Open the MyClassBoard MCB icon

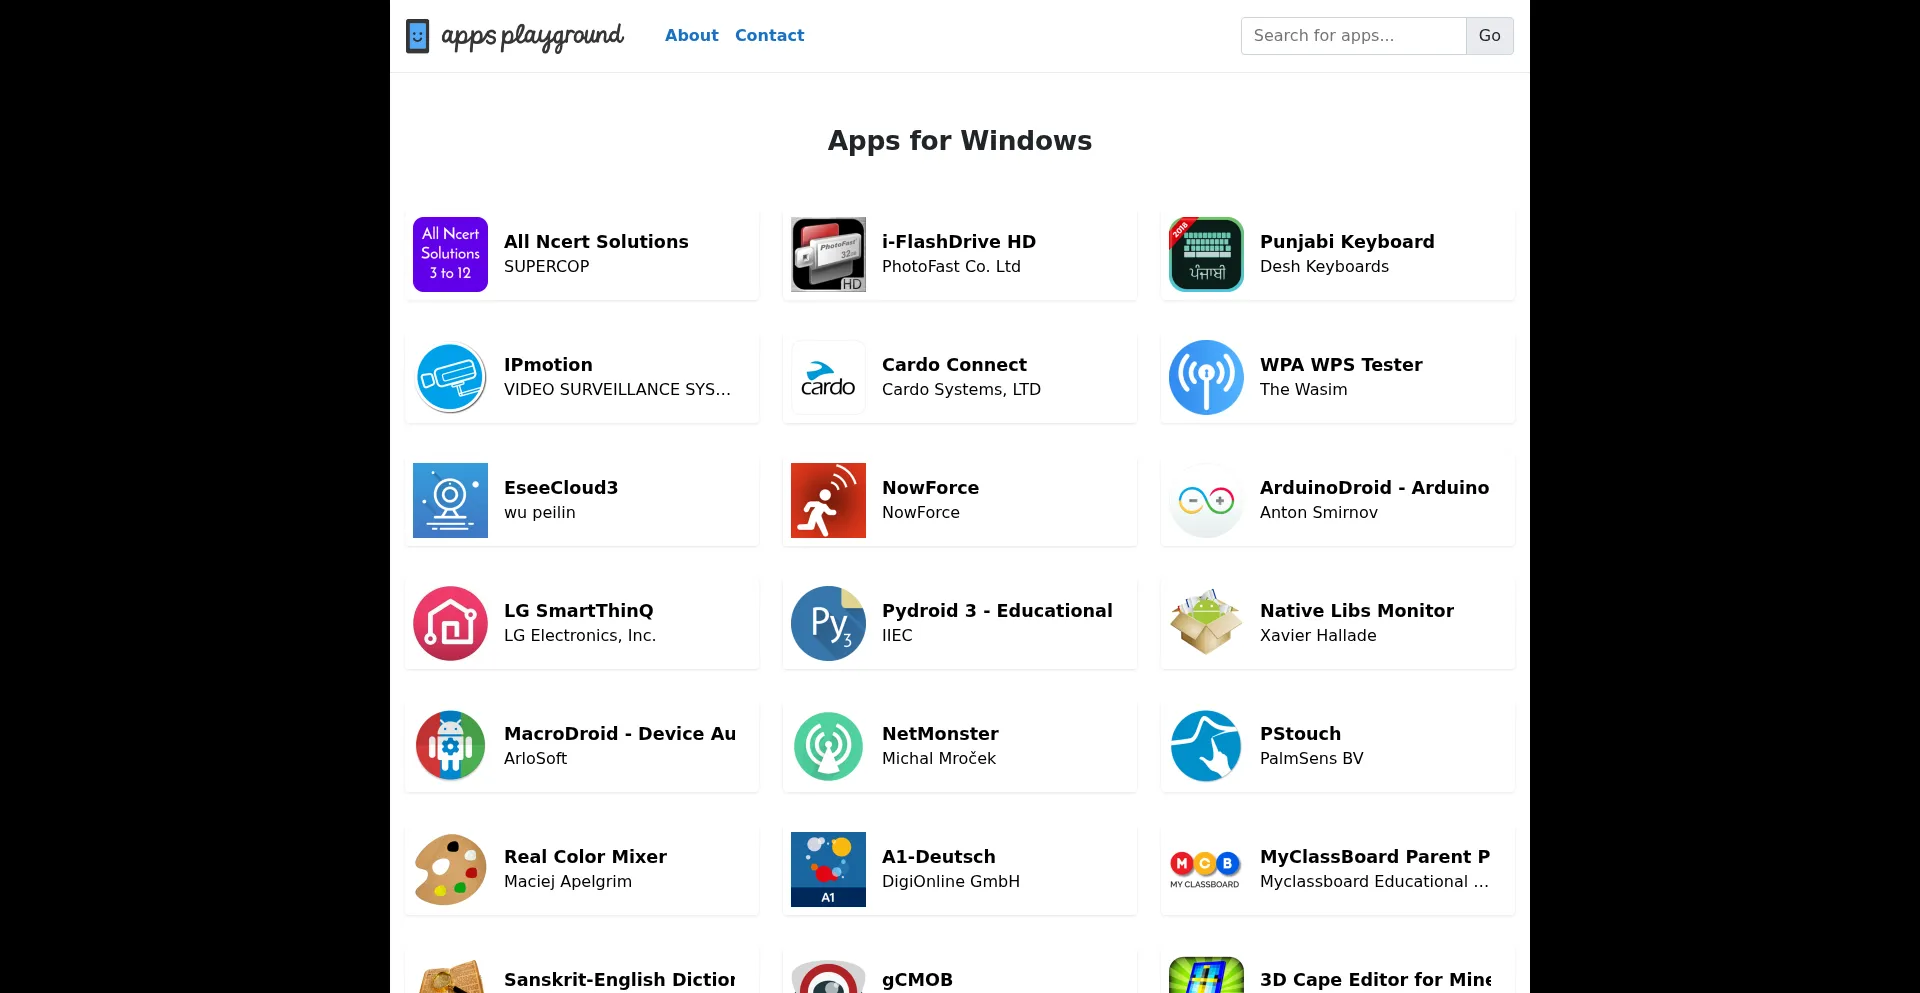click(1206, 869)
